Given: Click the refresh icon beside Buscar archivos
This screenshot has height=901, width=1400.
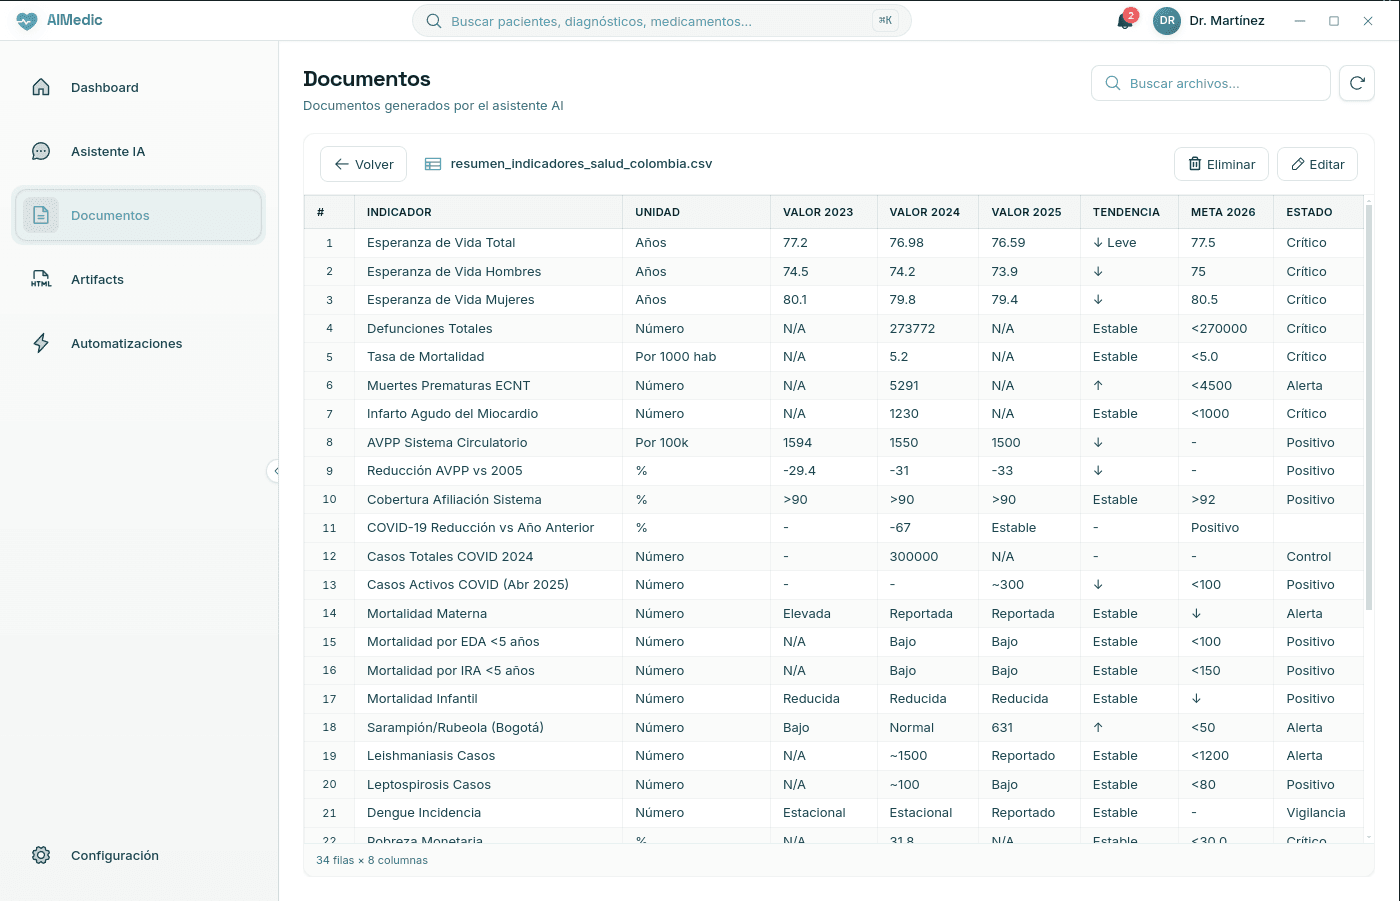Looking at the screenshot, I should click(1357, 83).
